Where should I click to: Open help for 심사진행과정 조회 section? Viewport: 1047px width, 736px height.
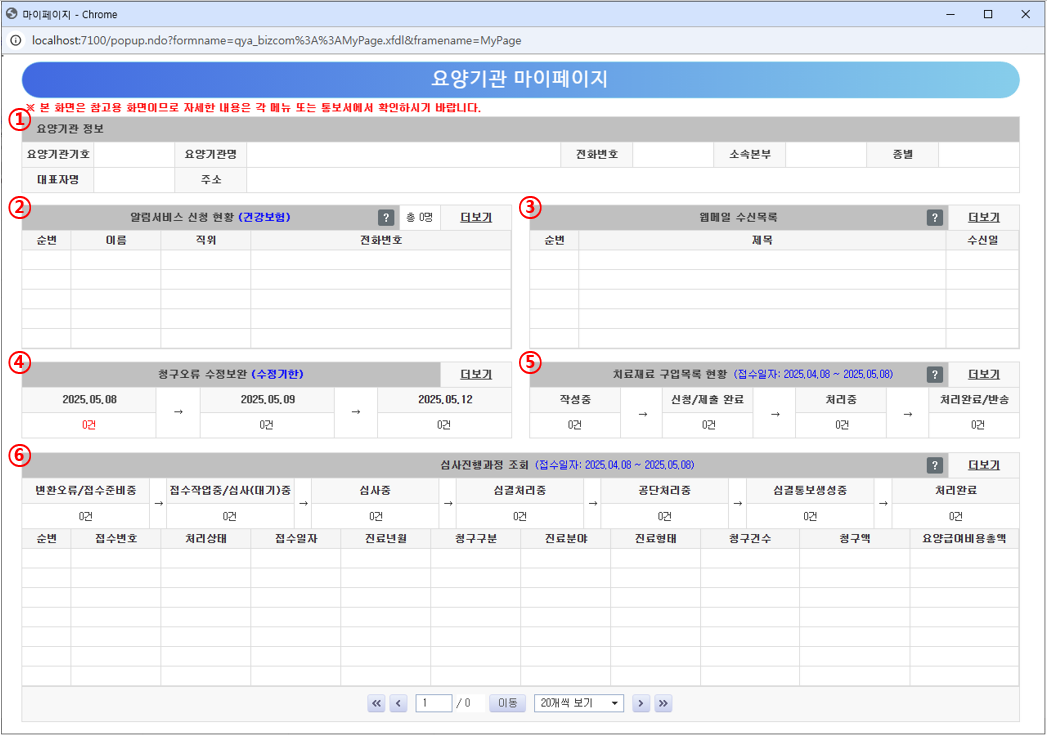tap(934, 464)
